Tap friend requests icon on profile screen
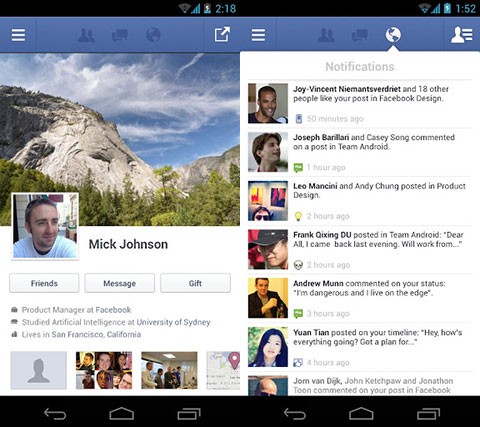Screen dimensions: 480x427 pyautogui.click(x=86, y=35)
